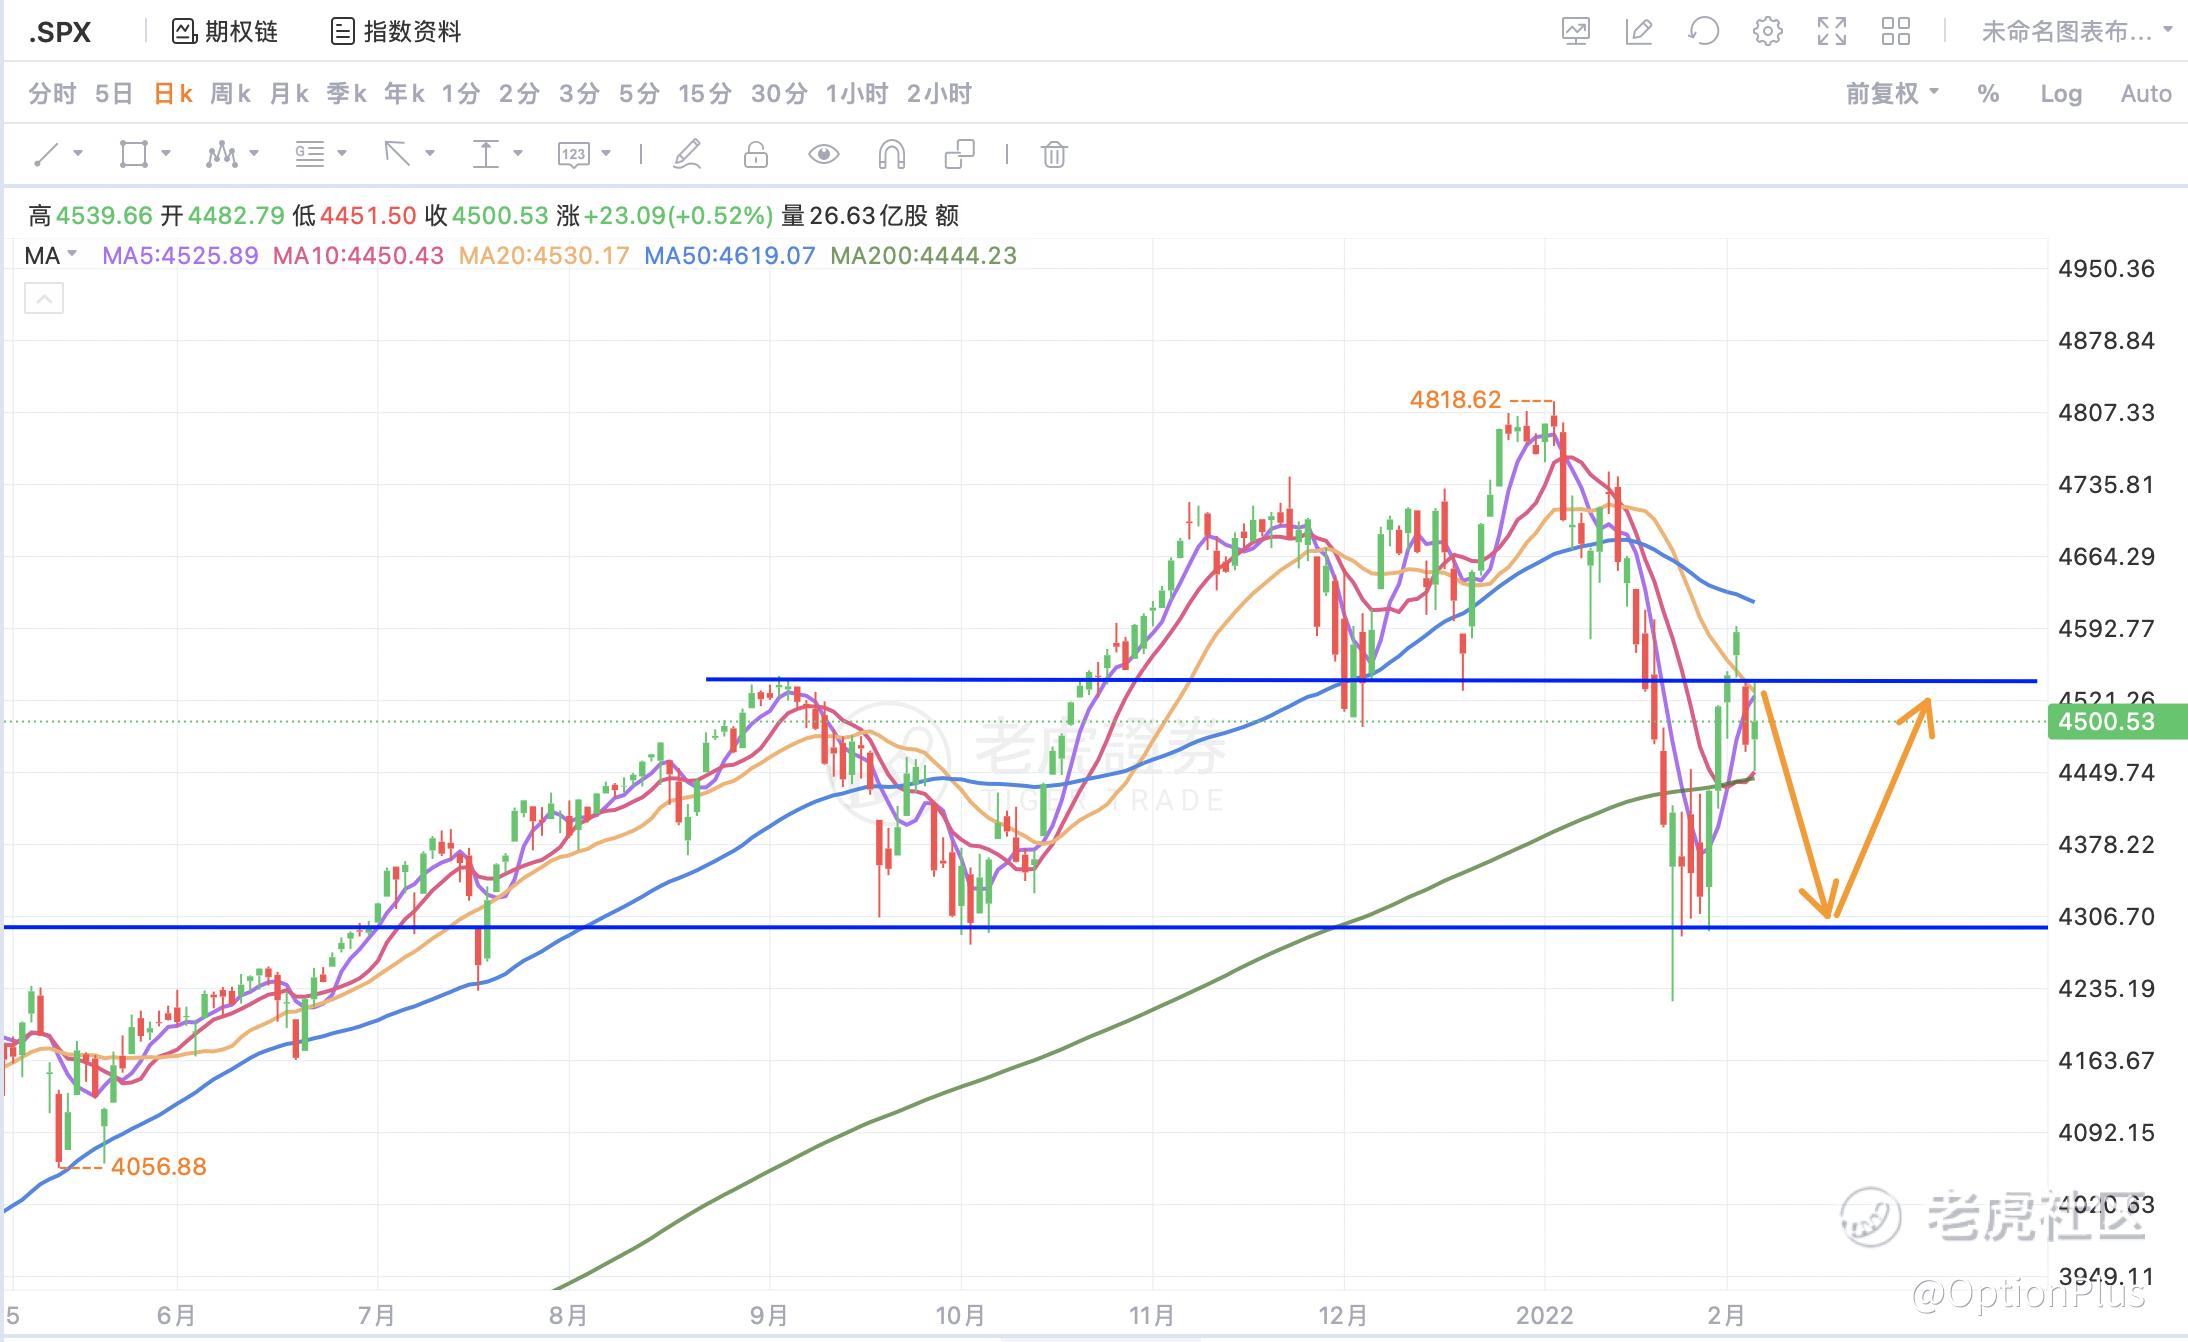2188x1342 pixels.
Task: Select the 周k weekly tab
Action: click(x=230, y=94)
